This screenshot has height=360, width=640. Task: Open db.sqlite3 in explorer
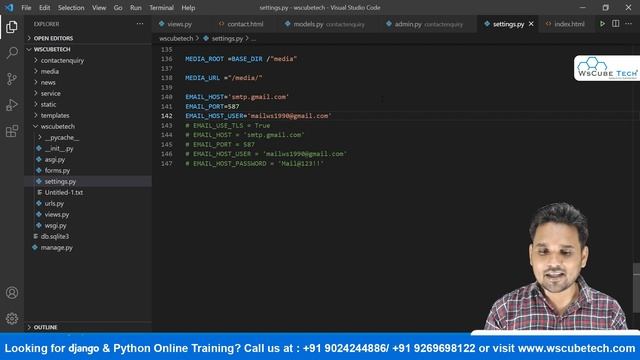click(x=88, y=236)
